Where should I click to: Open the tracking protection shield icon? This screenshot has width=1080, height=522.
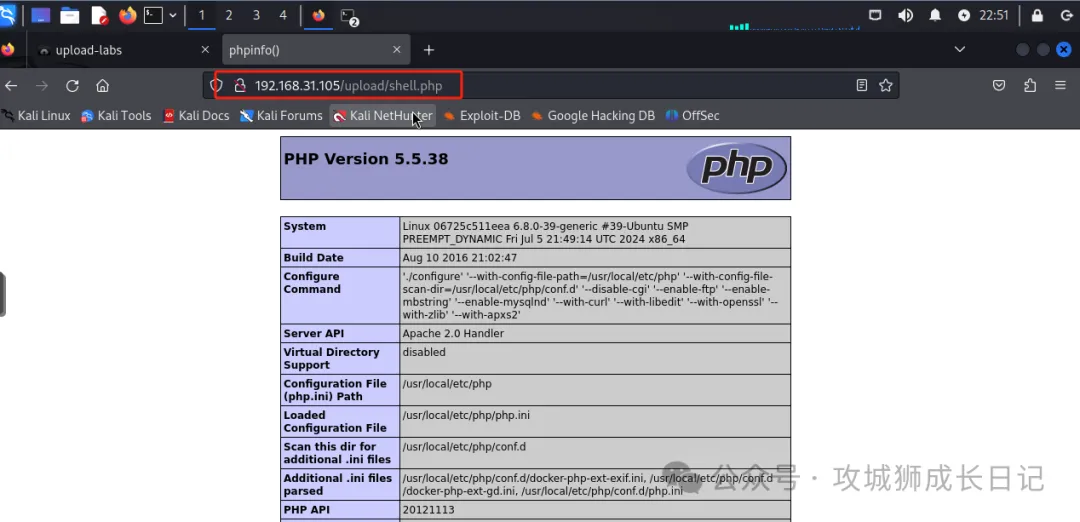pos(216,86)
